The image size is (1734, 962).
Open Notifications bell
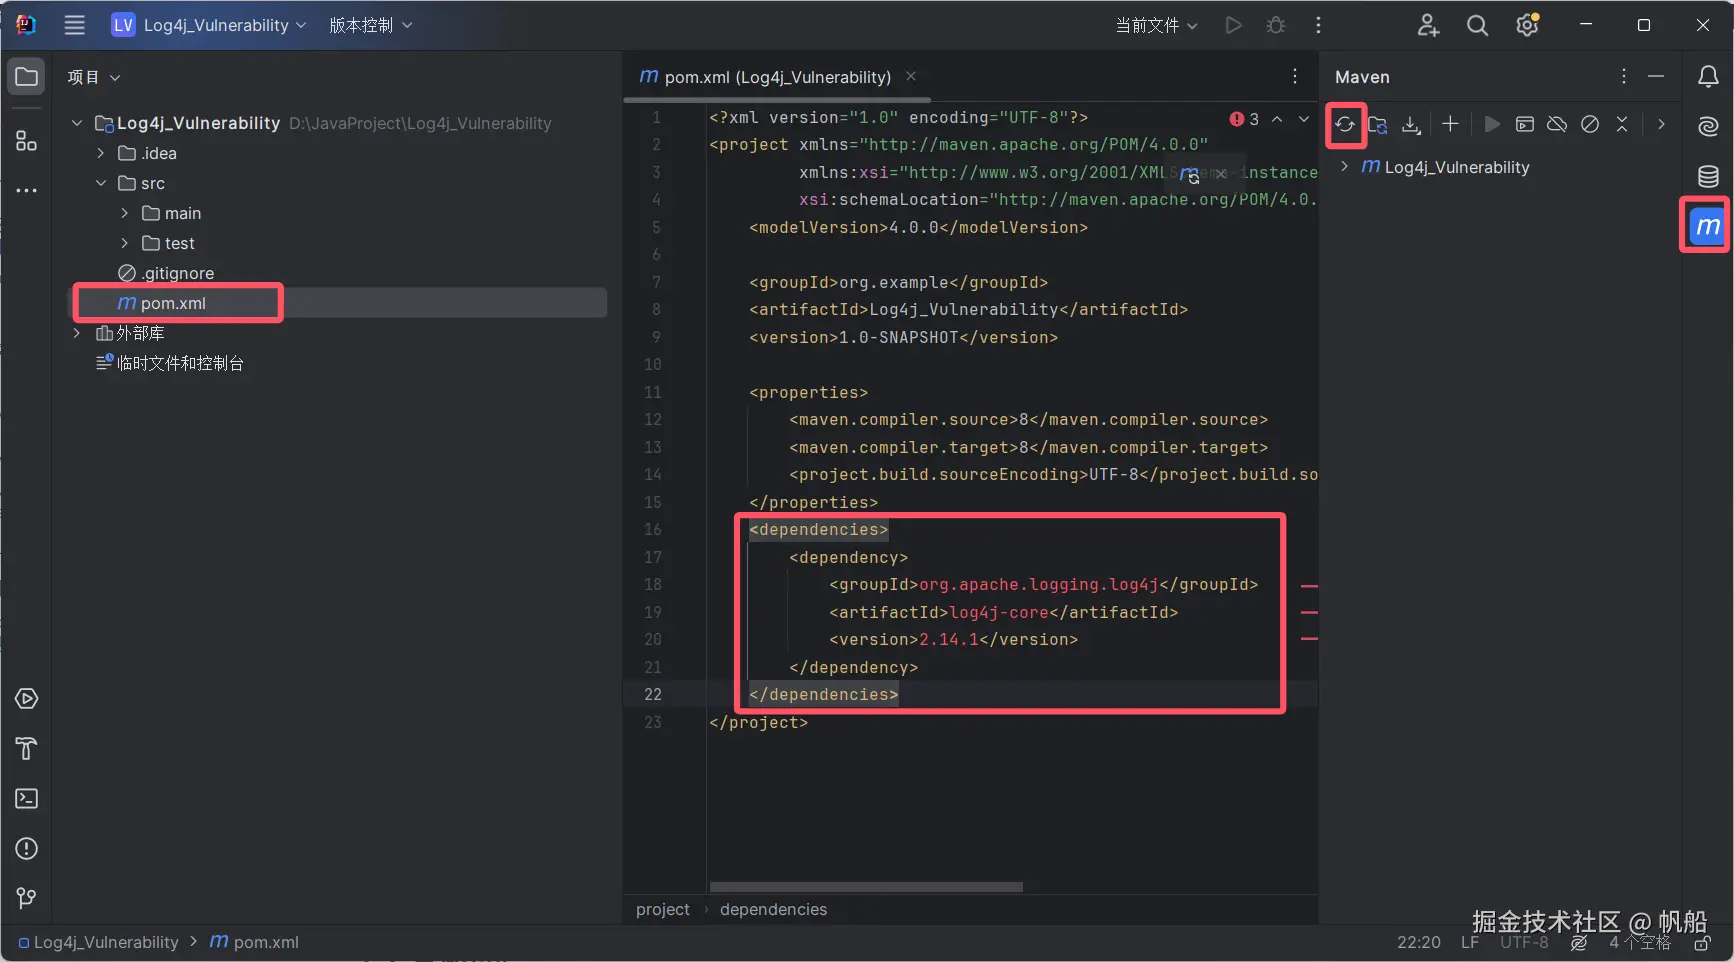(x=1708, y=77)
